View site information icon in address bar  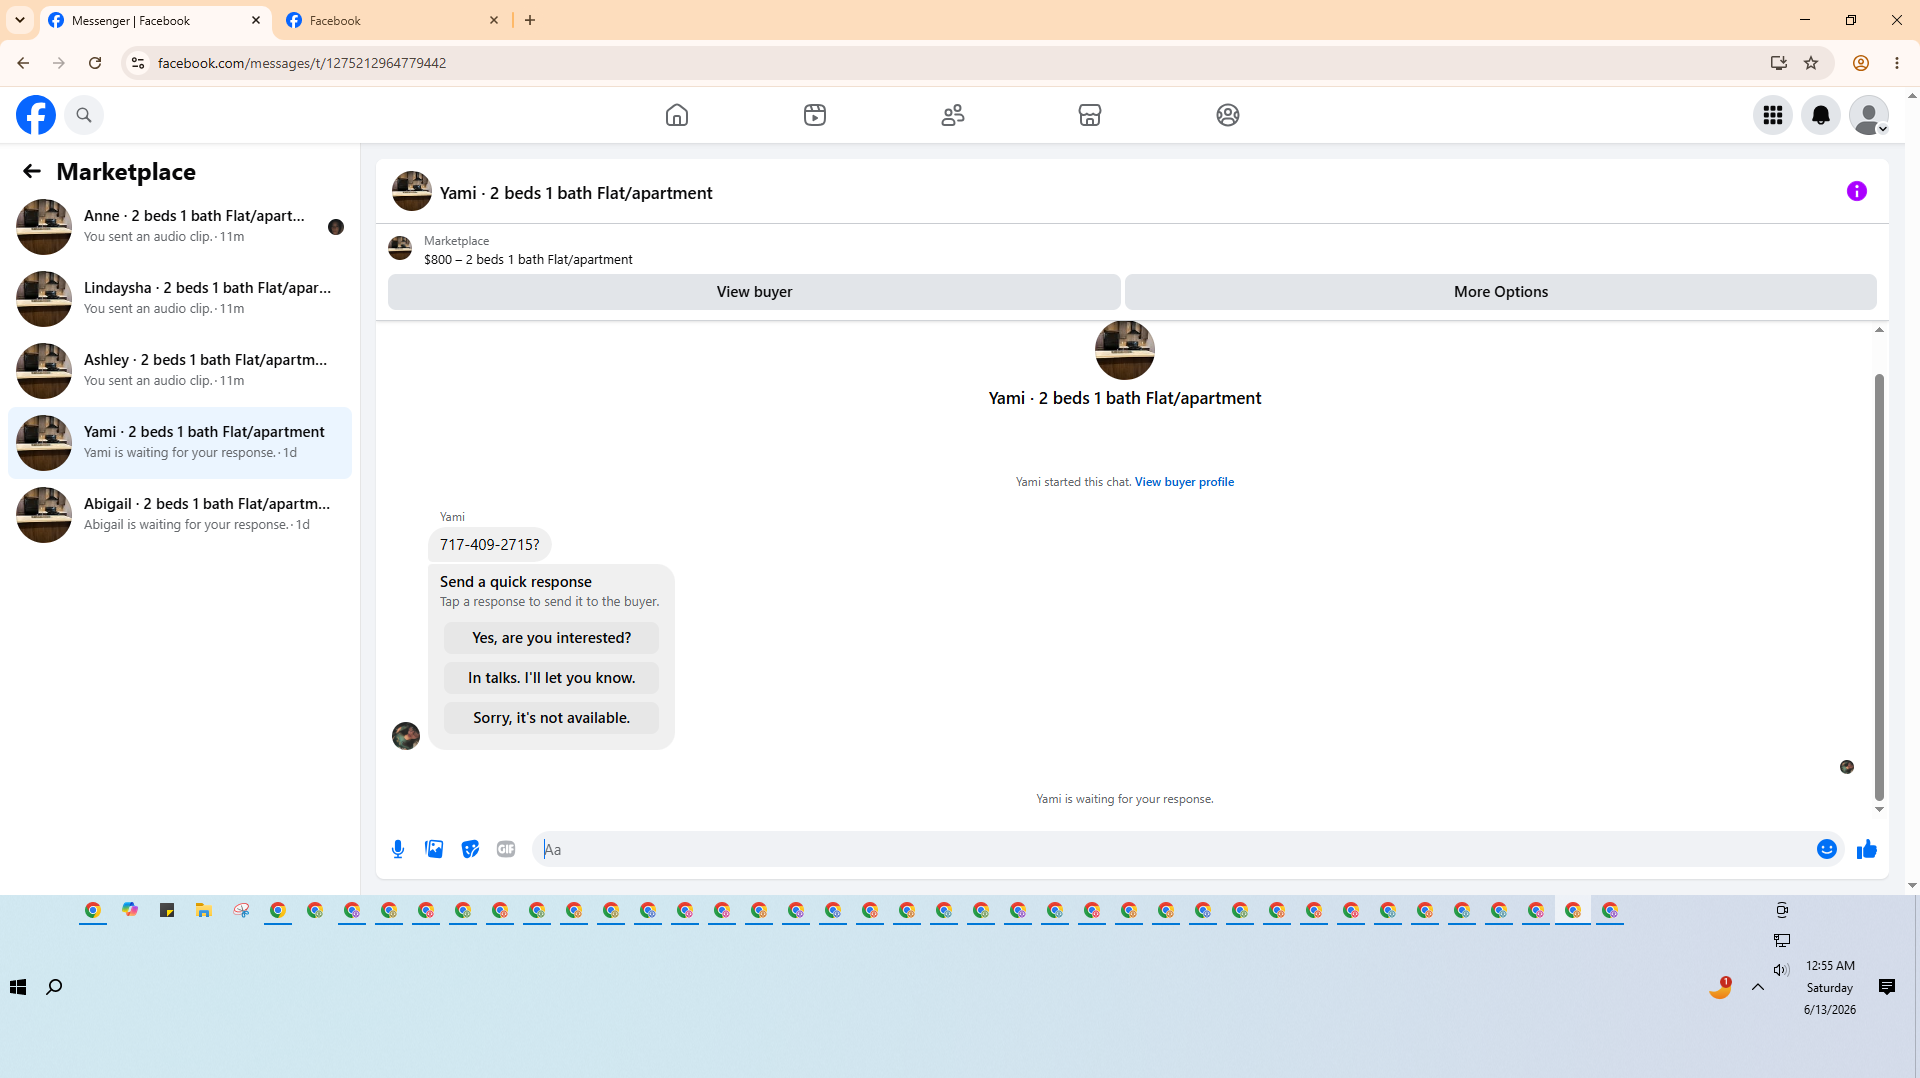coord(138,63)
